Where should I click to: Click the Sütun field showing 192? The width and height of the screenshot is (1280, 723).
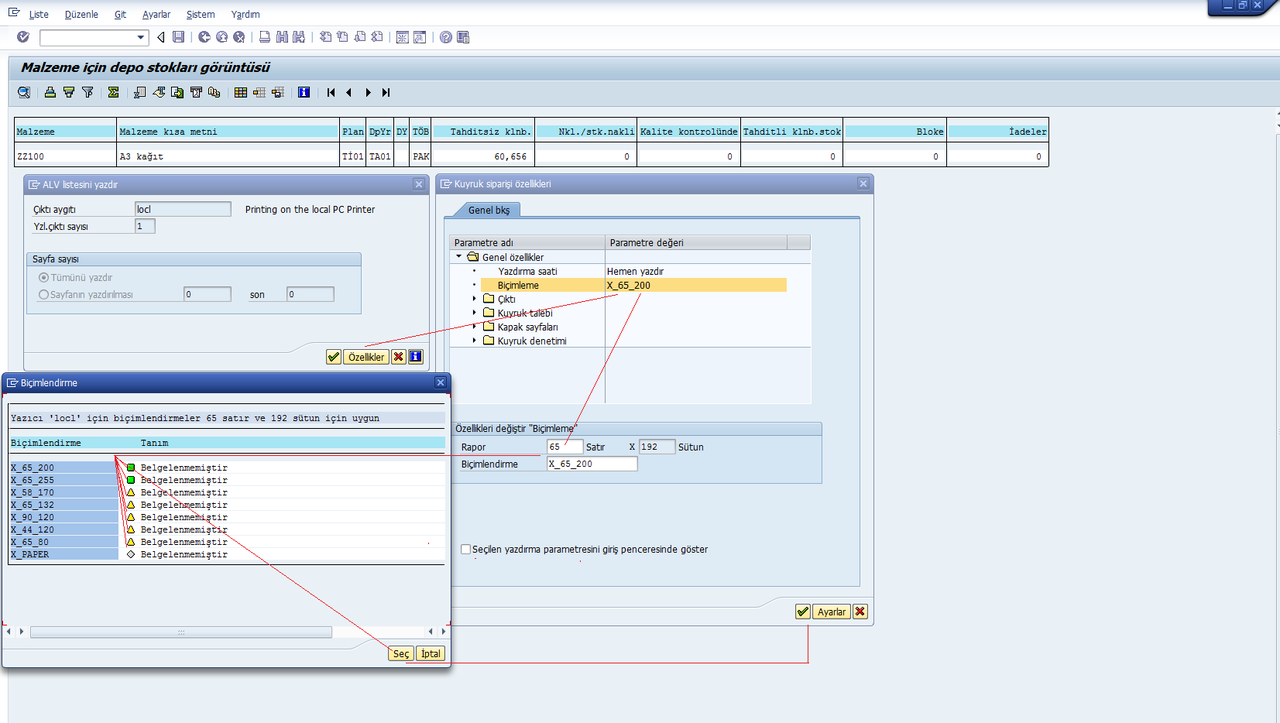point(657,446)
